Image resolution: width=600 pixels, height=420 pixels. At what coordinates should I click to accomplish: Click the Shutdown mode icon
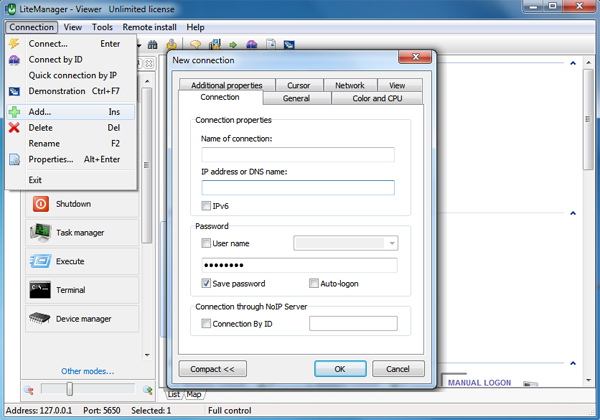tap(41, 204)
